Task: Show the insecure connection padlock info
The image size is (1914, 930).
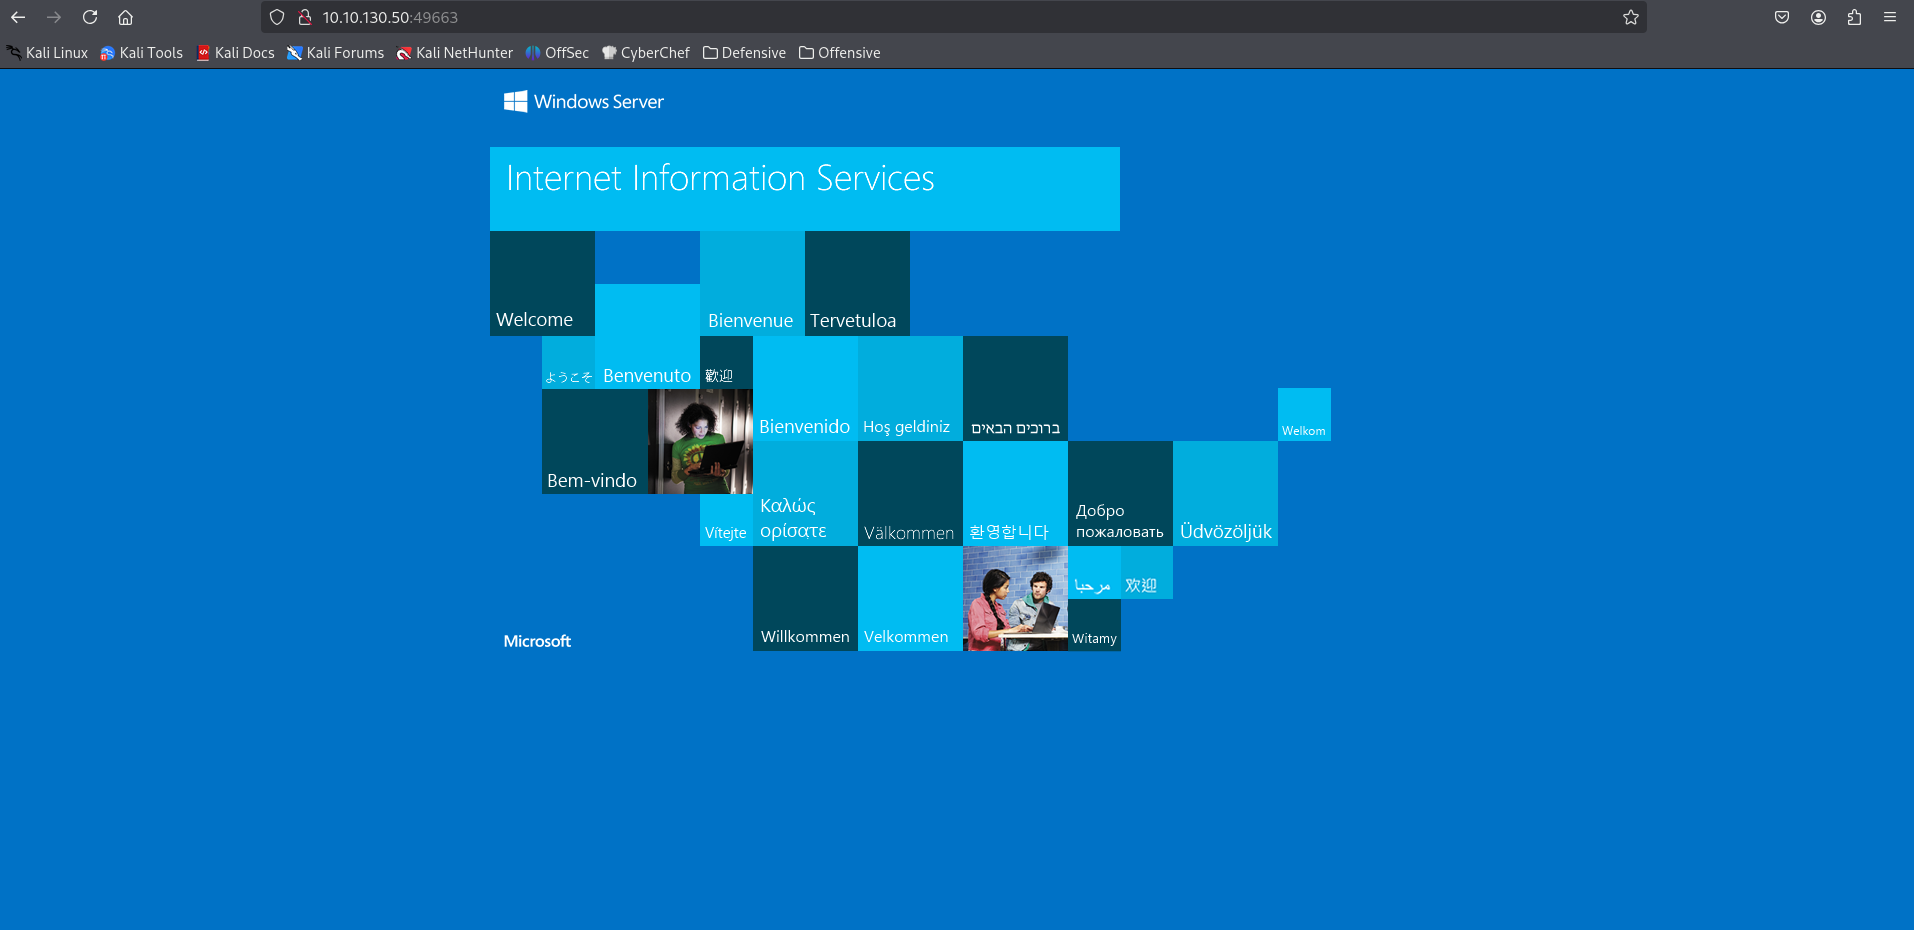Action: pos(305,17)
